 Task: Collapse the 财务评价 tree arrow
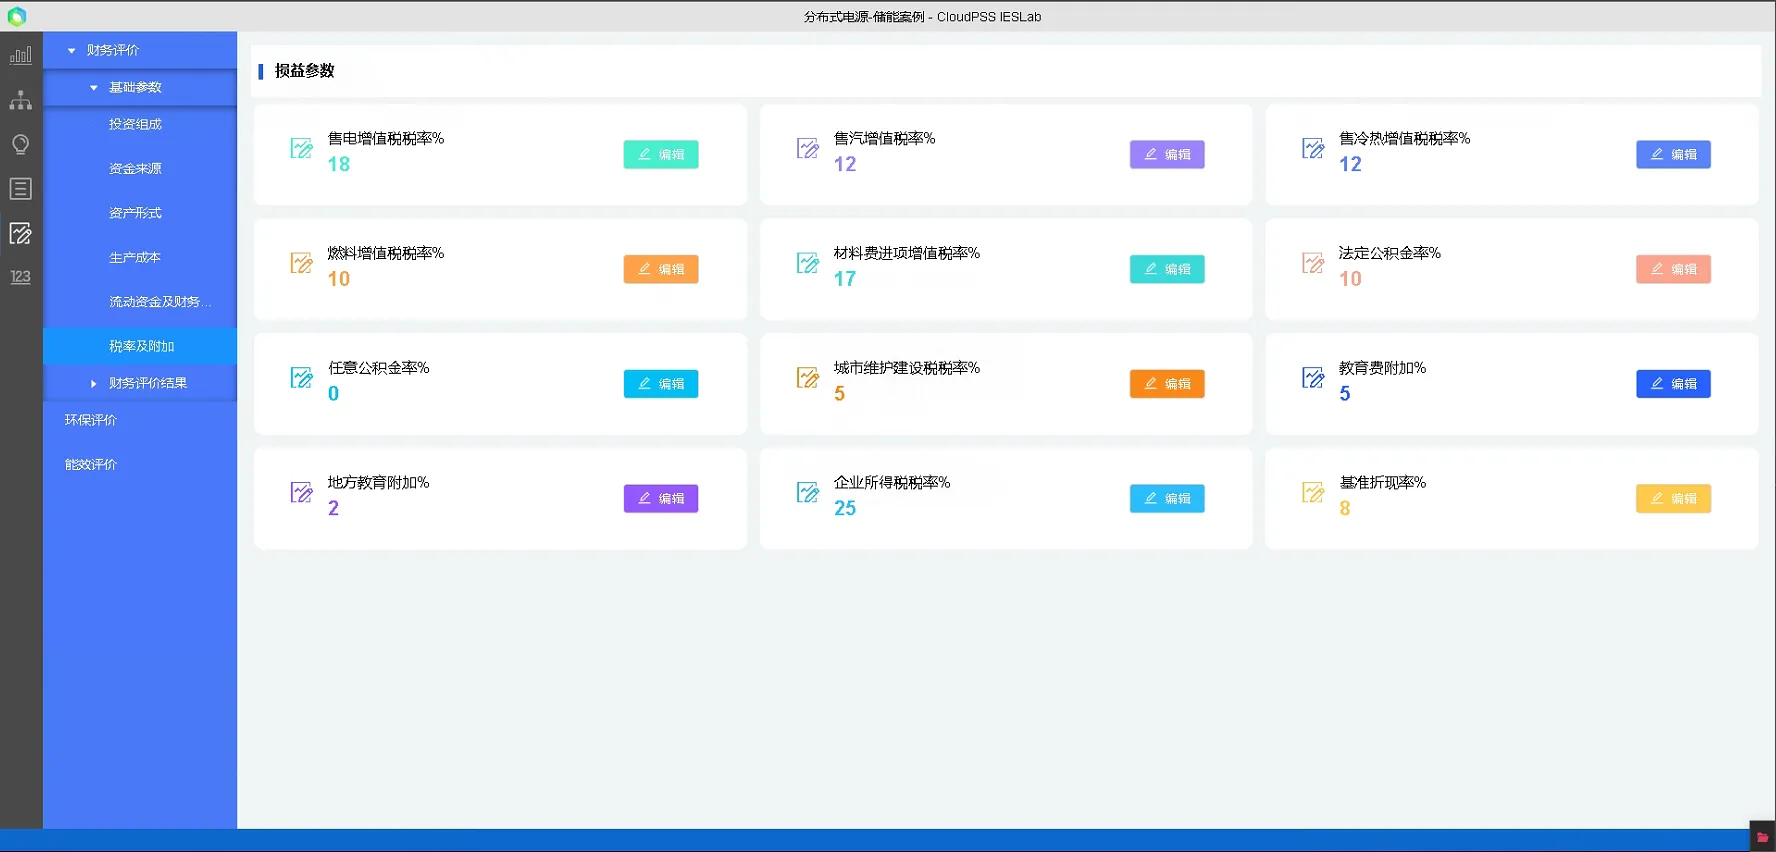pyautogui.click(x=71, y=50)
